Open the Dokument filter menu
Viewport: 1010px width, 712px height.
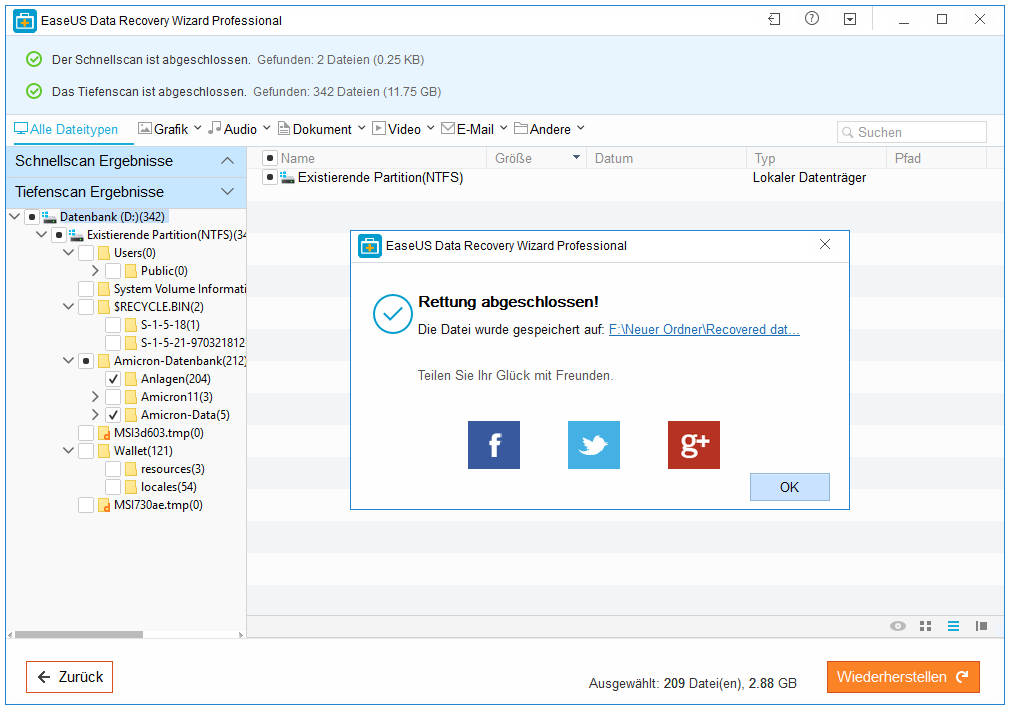321,129
